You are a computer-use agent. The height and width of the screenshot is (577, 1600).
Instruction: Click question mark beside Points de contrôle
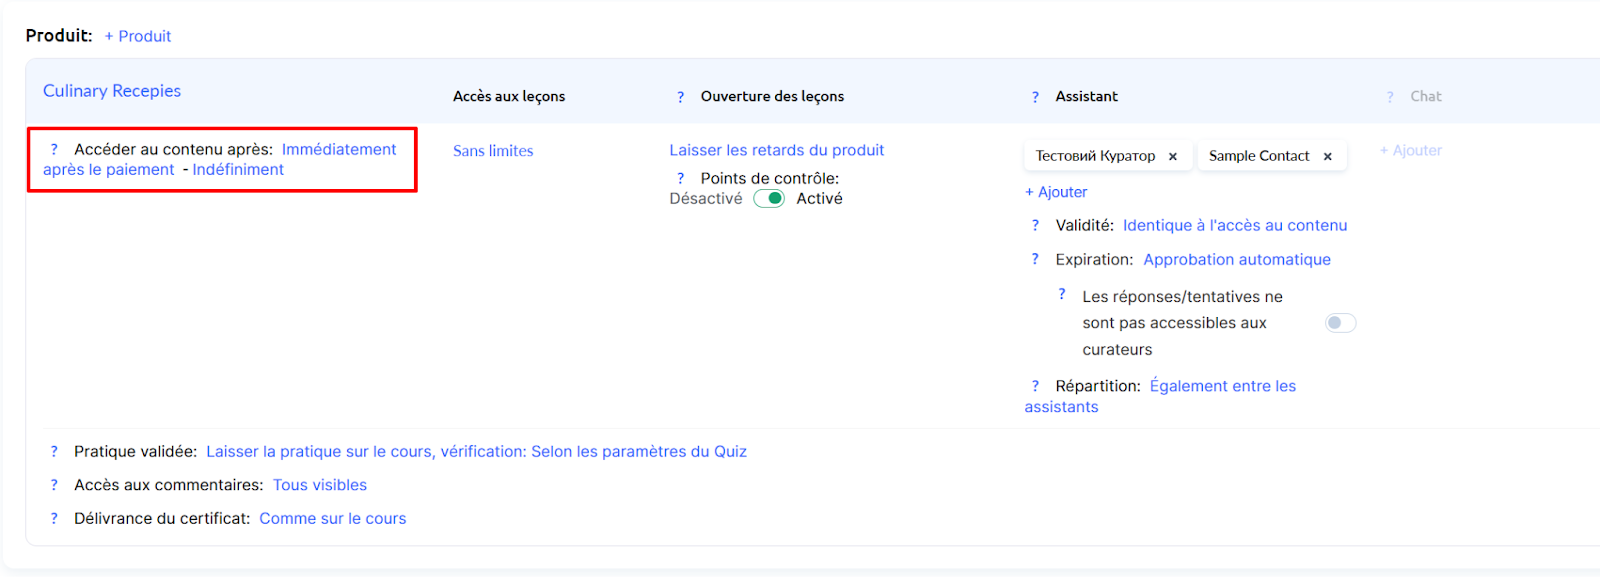pyautogui.click(x=680, y=178)
